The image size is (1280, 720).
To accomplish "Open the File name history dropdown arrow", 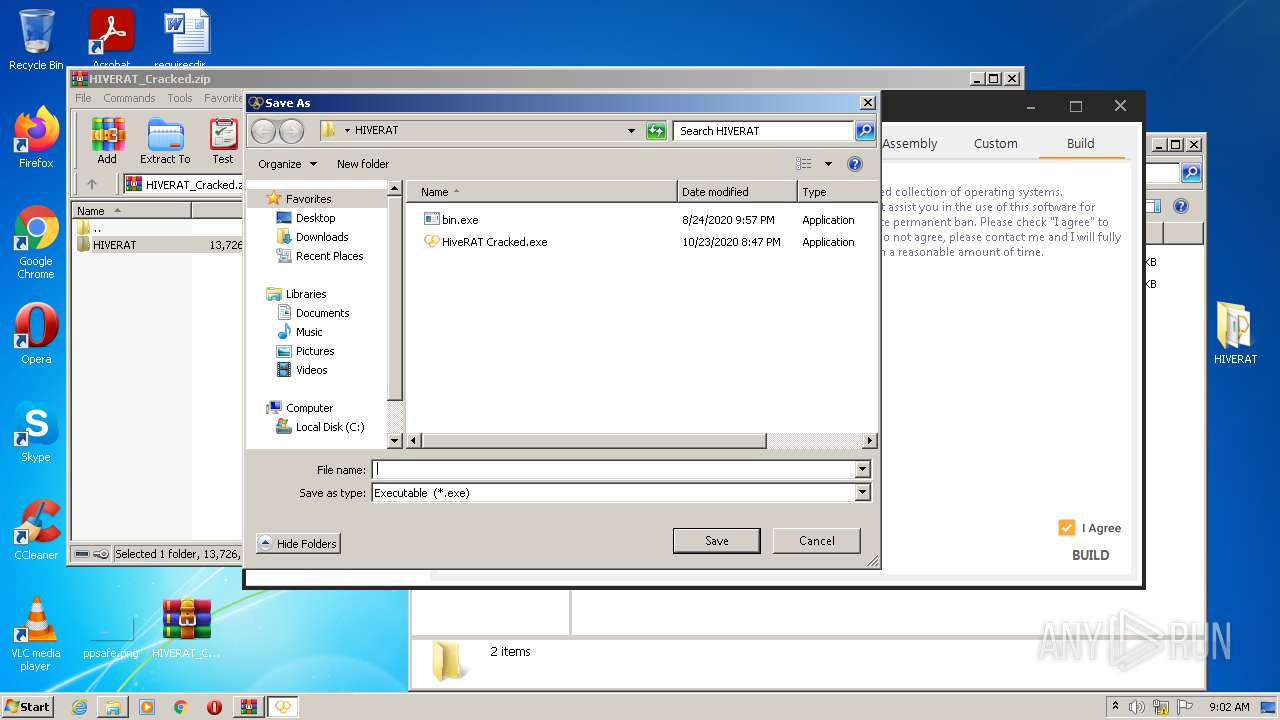I will (863, 469).
